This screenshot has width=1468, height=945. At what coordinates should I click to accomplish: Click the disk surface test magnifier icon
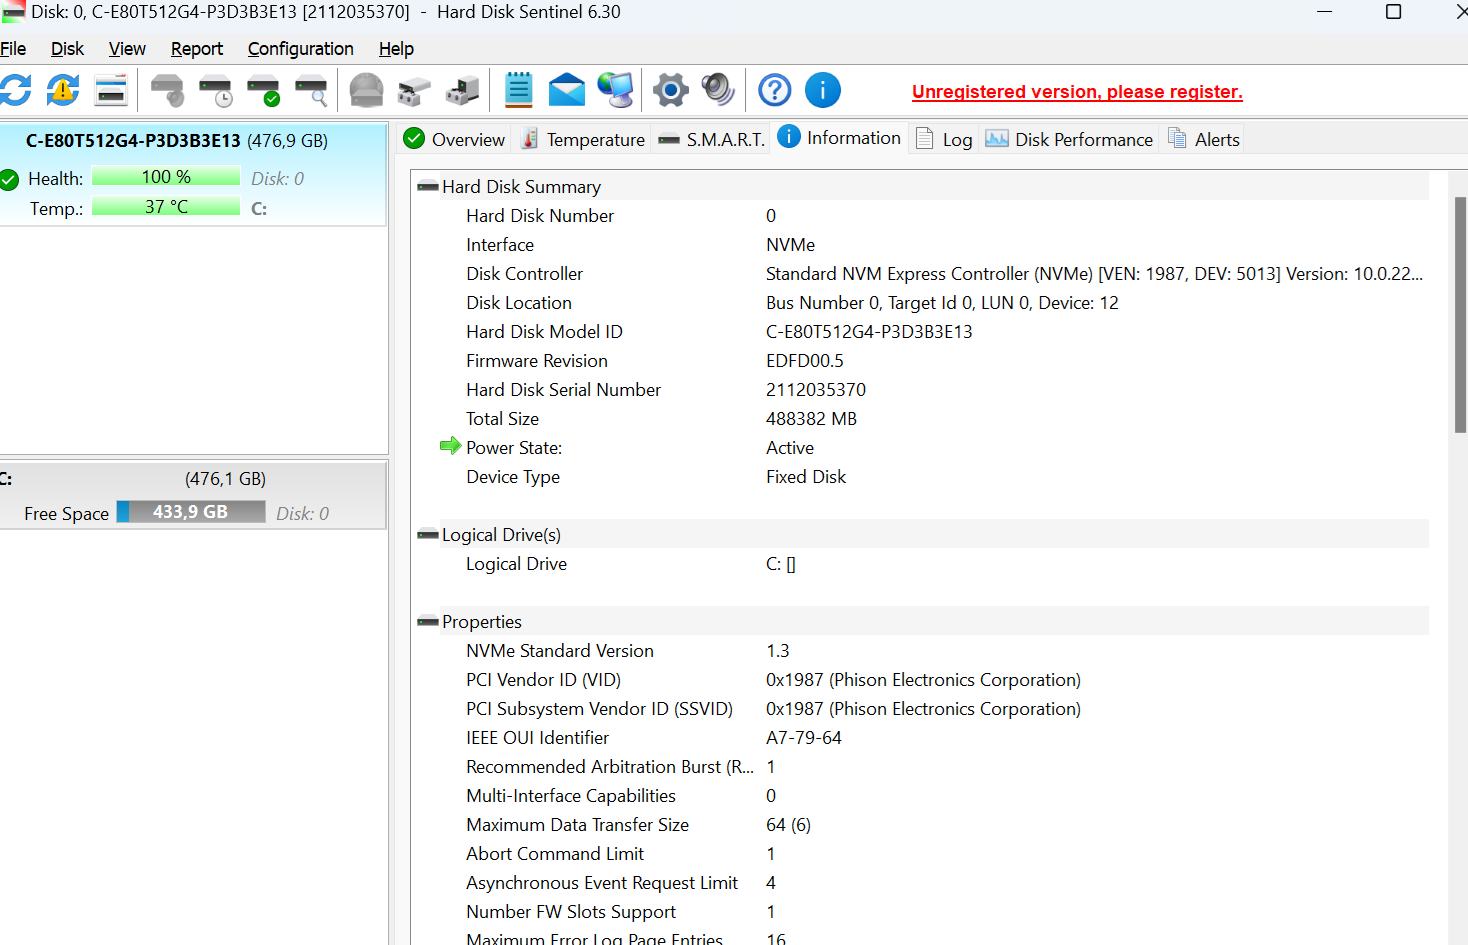point(311,90)
